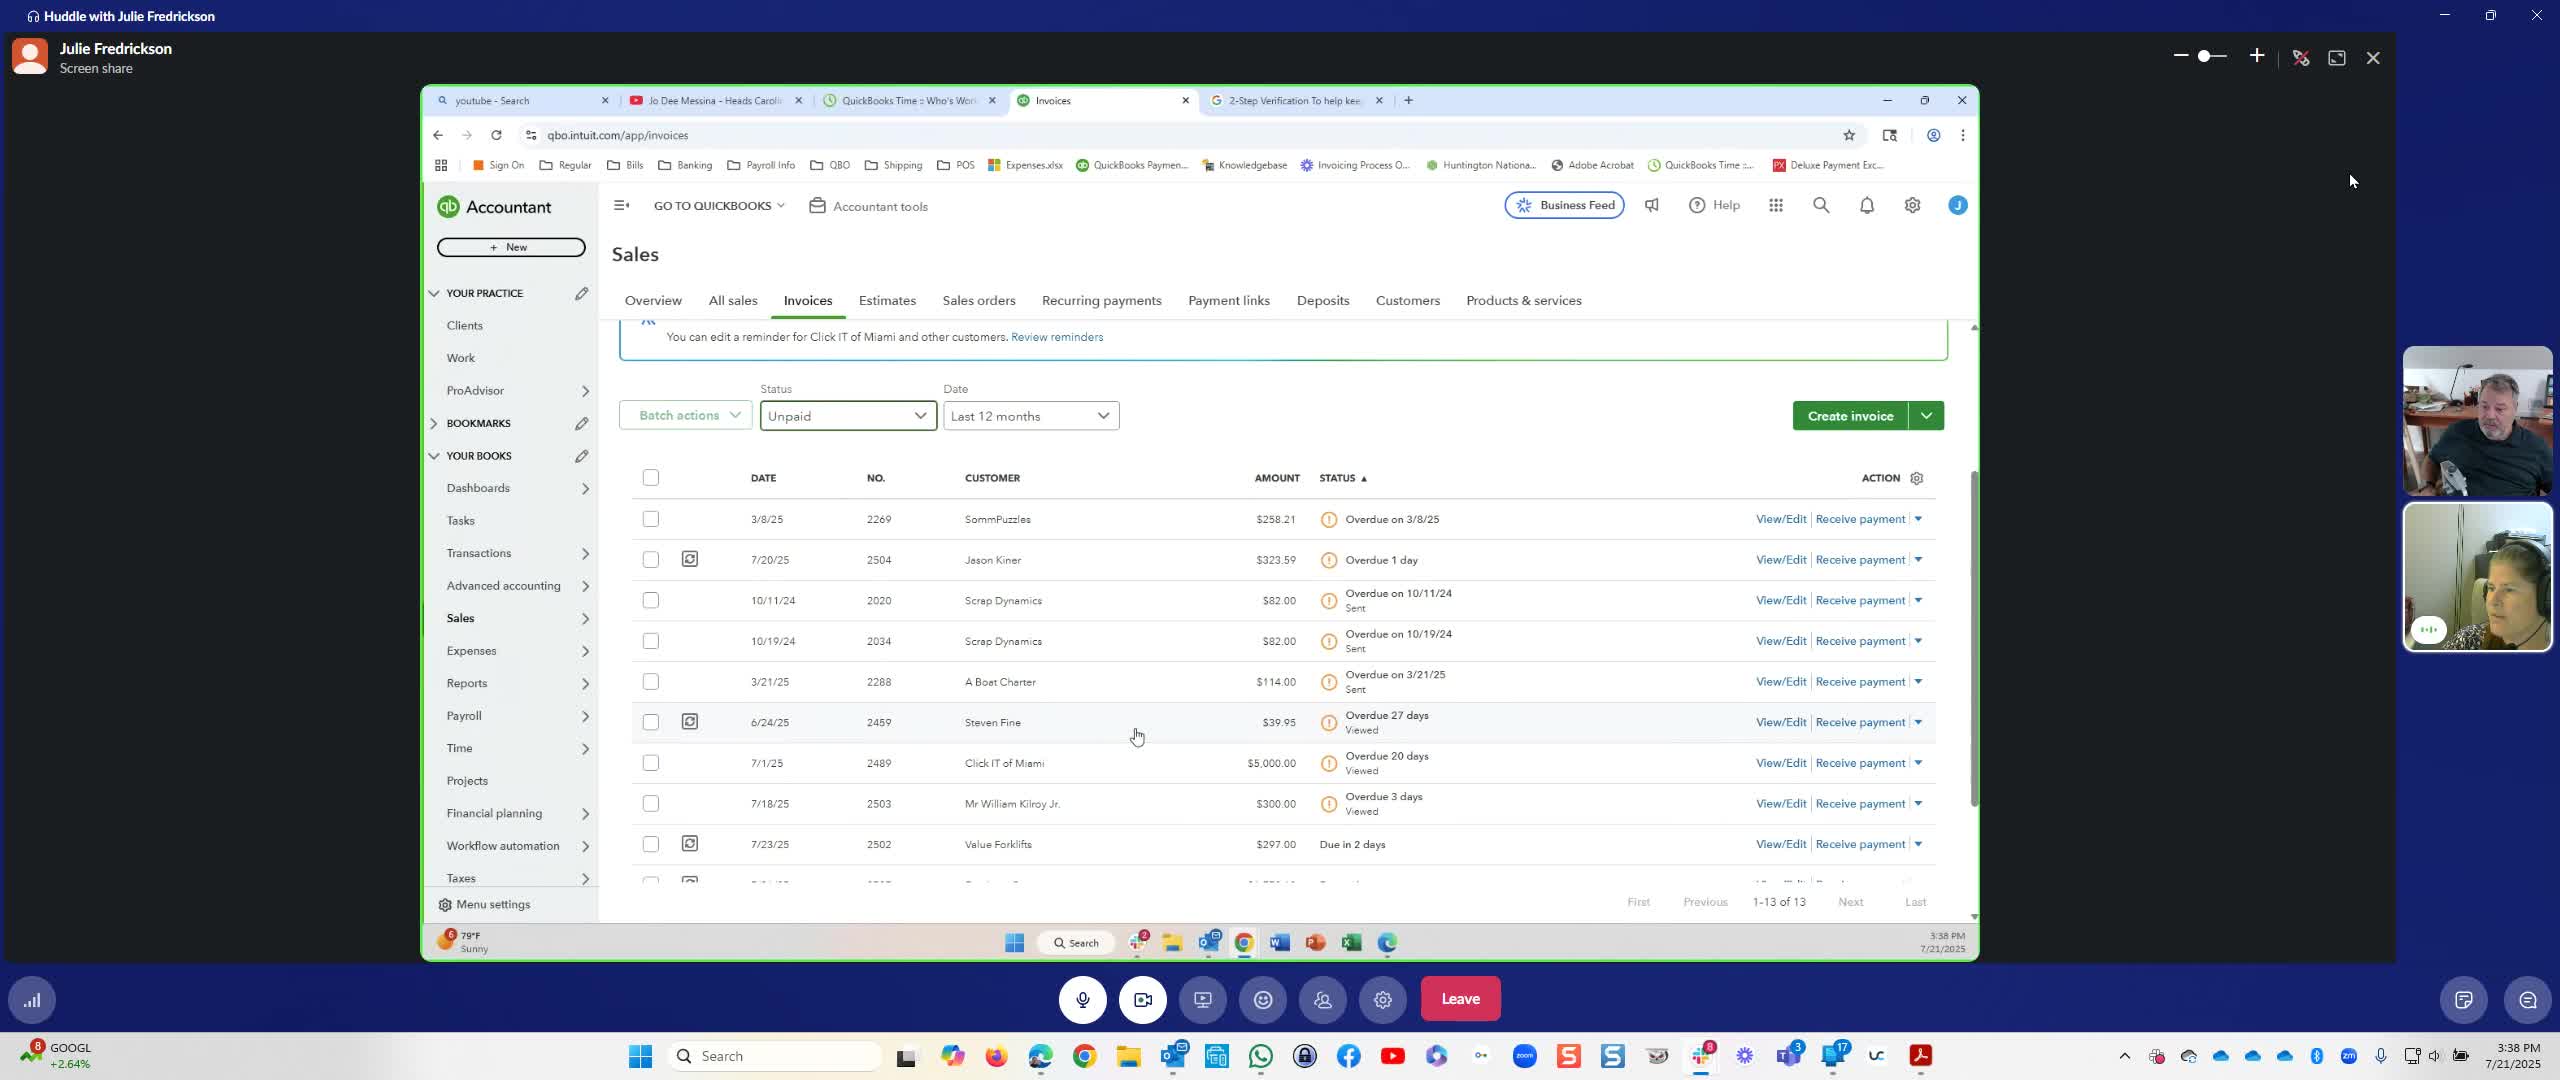The width and height of the screenshot is (2560, 1080).
Task: Open the invite people button in huddle
Action: coord(1323,999)
